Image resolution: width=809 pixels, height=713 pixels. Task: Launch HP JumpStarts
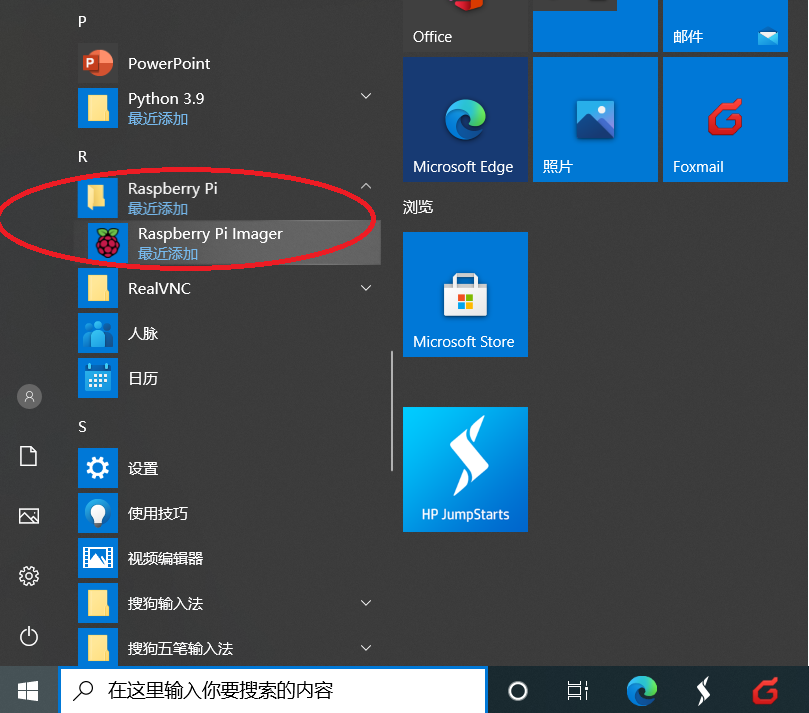[464, 469]
